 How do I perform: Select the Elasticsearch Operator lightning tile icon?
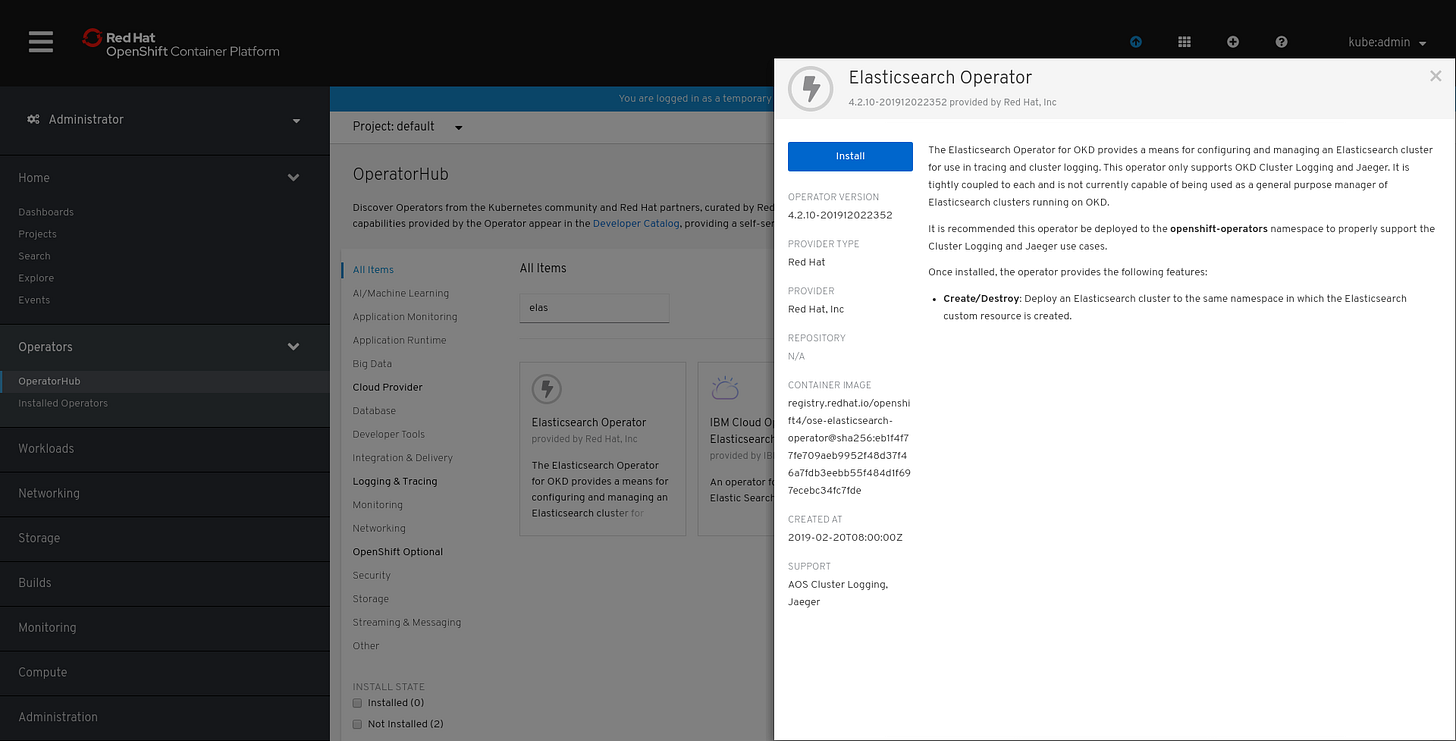click(546, 389)
